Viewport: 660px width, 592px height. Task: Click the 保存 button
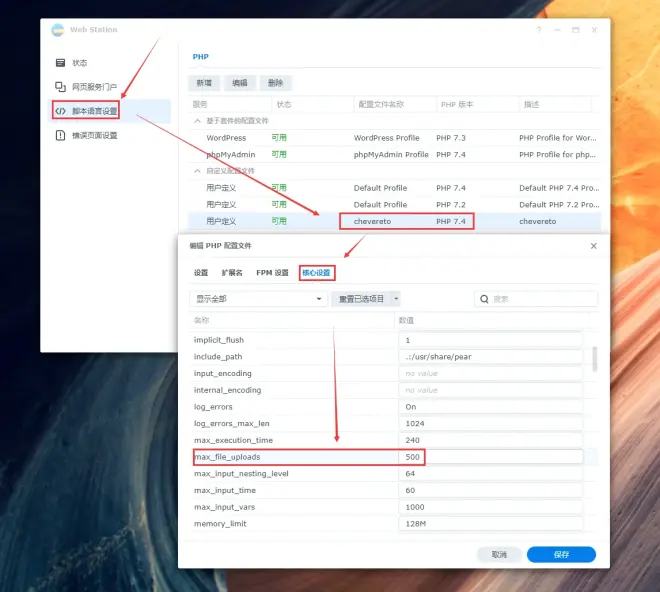tap(562, 555)
